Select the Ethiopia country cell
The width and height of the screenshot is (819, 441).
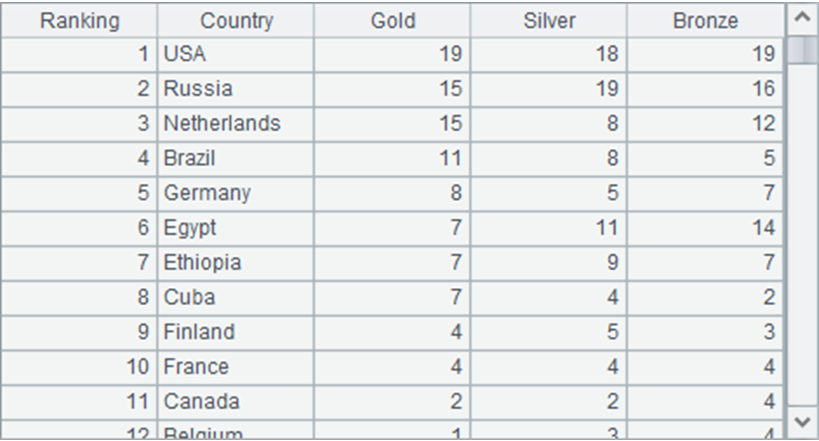tap(236, 263)
